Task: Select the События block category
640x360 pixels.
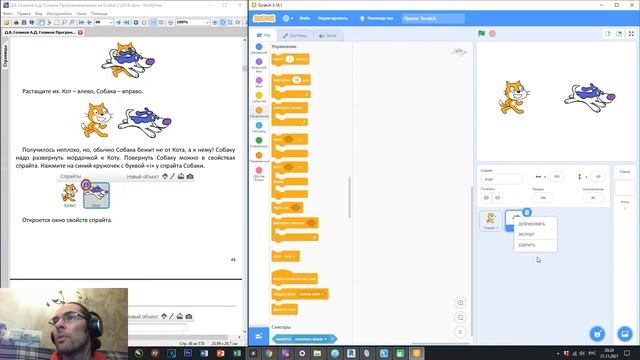Action: (x=259, y=98)
